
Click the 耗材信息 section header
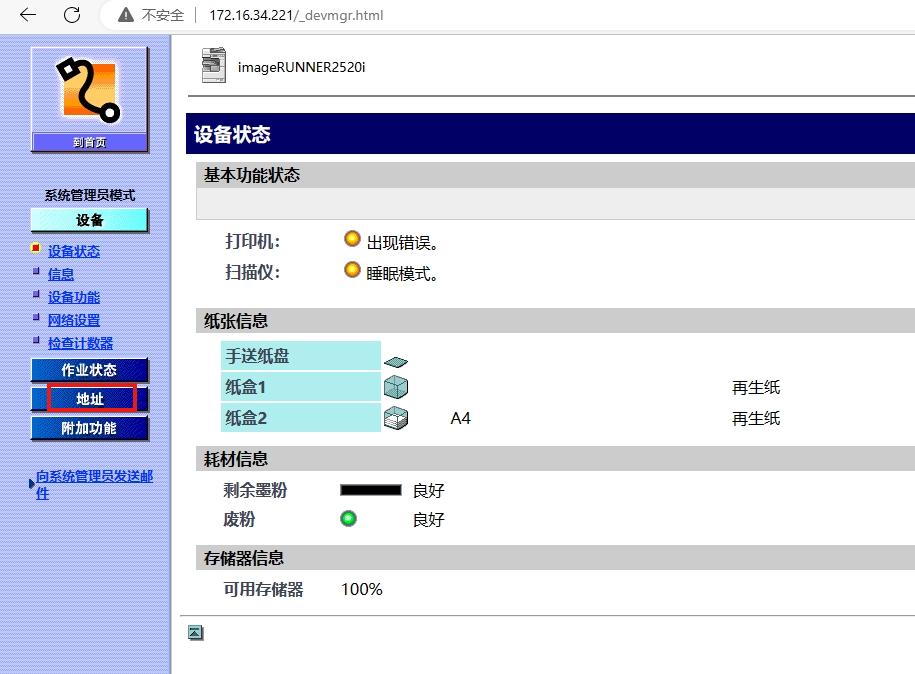pos(555,459)
